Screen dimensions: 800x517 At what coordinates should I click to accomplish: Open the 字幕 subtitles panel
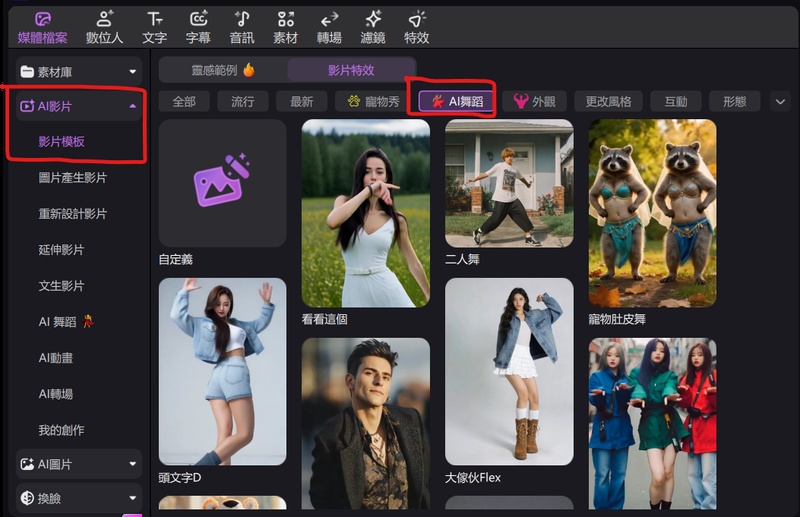coord(198,28)
